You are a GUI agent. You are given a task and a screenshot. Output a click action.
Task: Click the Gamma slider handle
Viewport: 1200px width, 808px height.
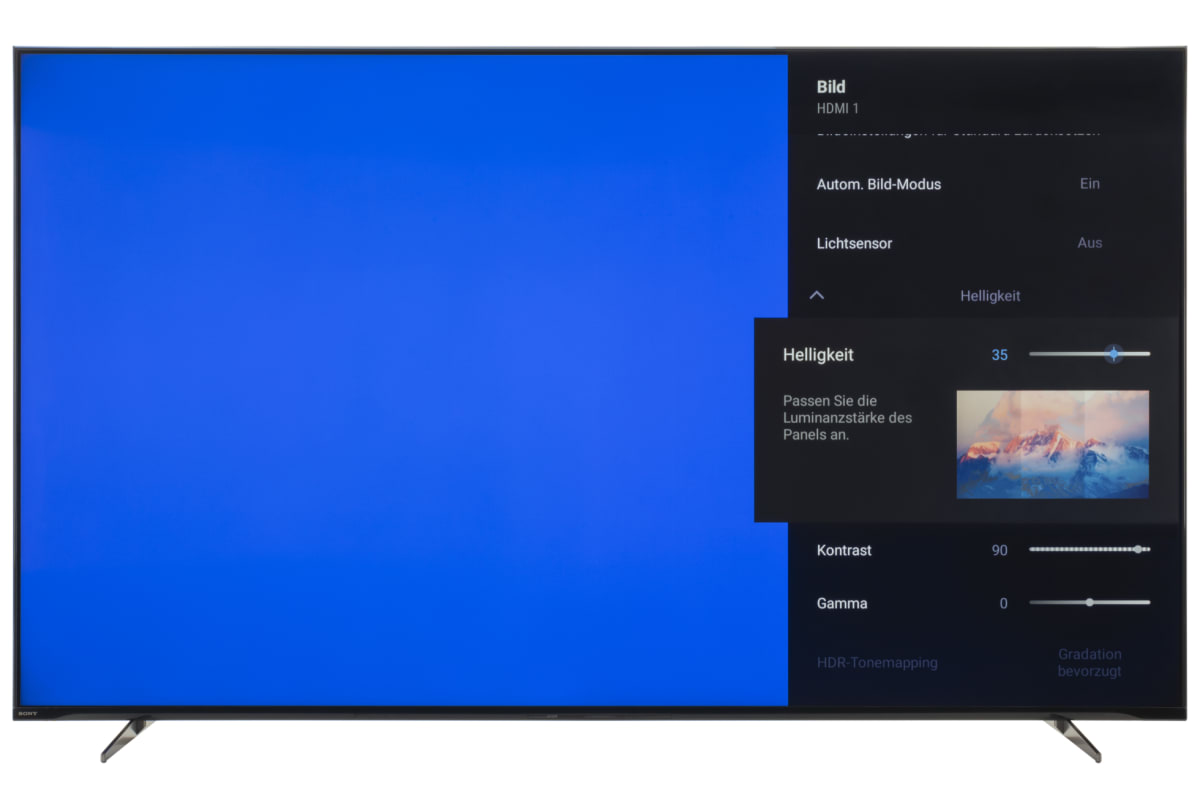(1089, 602)
